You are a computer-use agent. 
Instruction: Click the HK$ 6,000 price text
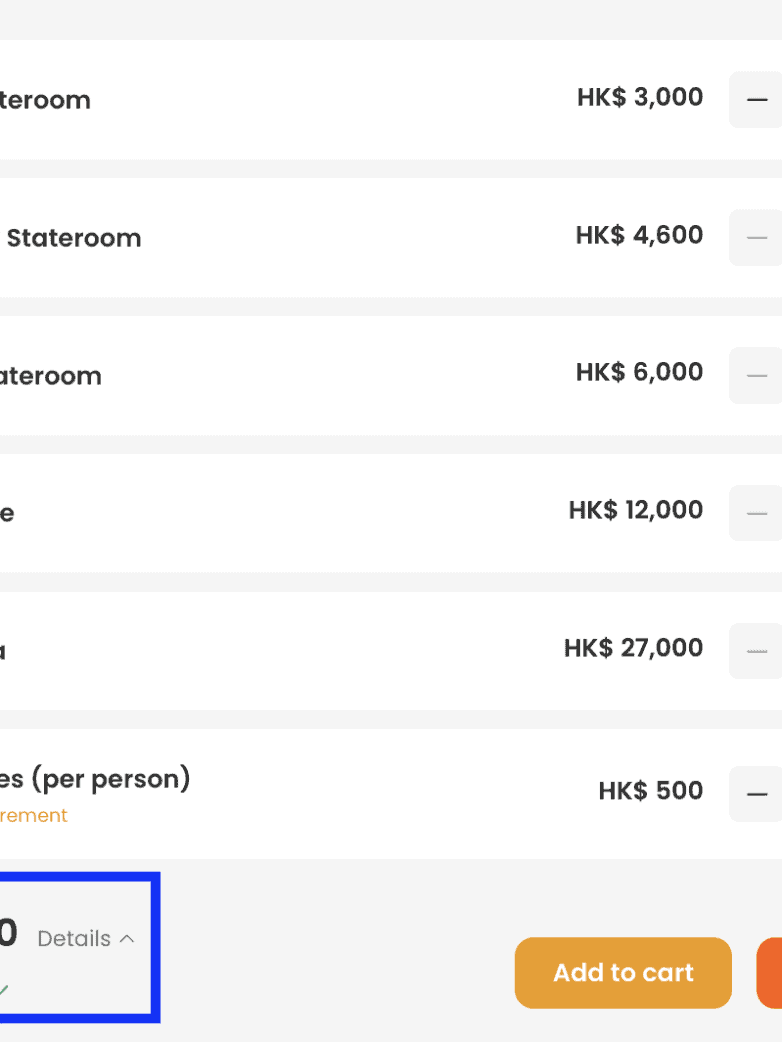click(x=640, y=373)
